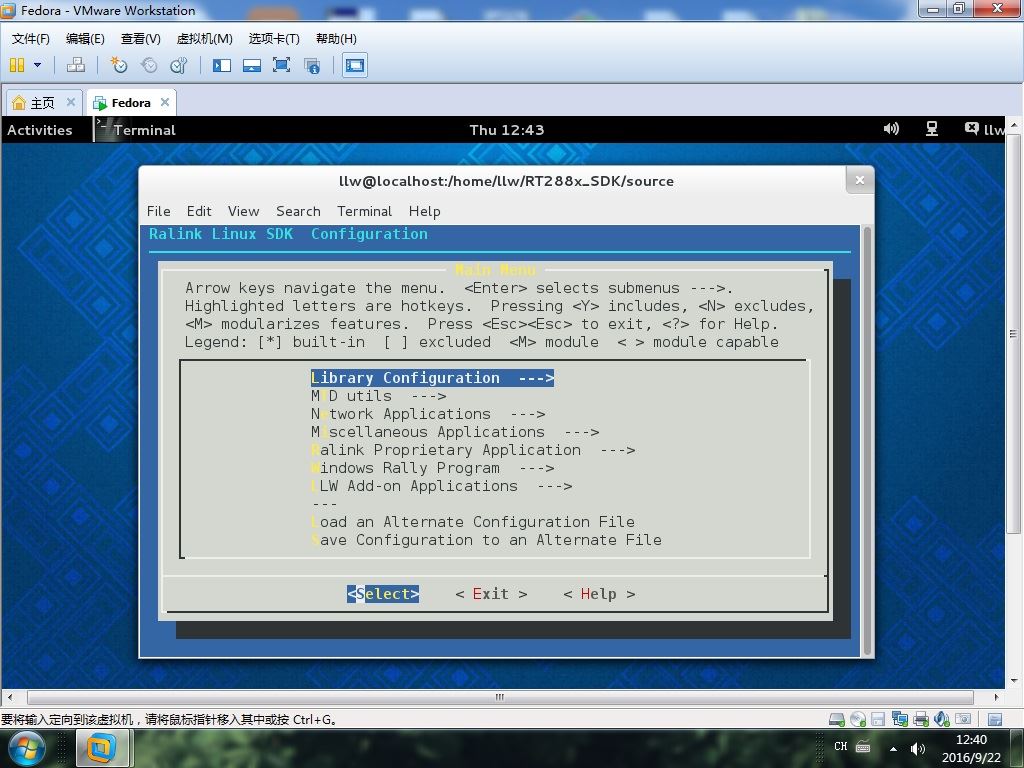Screen dimensions: 1024x768
Task: Click the revert to snapshot icon
Action: tap(149, 65)
